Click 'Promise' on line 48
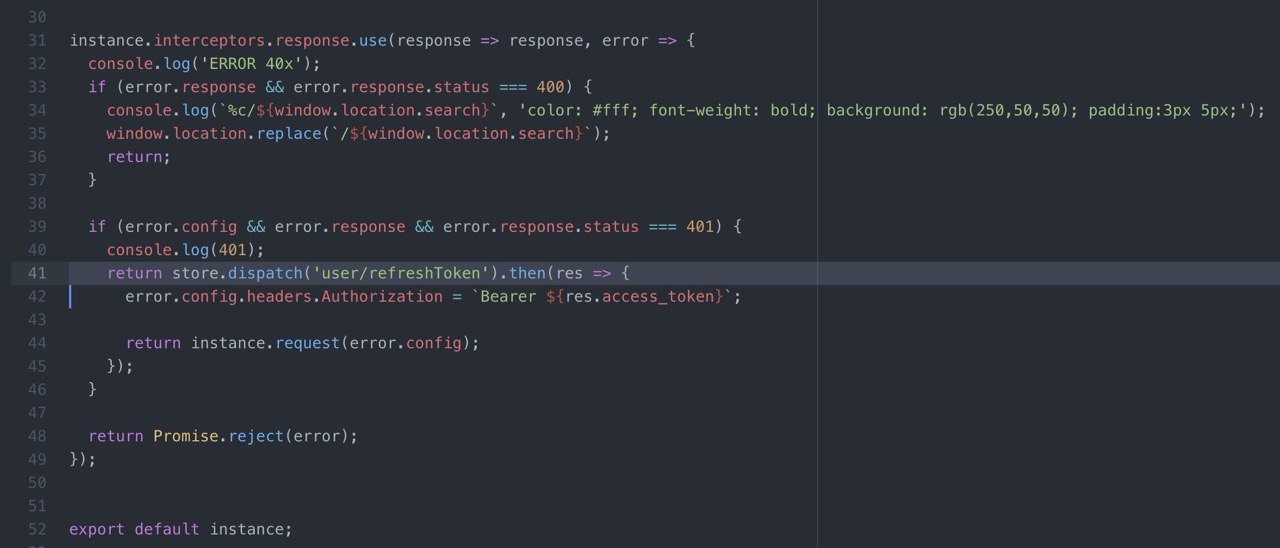The width and height of the screenshot is (1280, 548). 186,436
